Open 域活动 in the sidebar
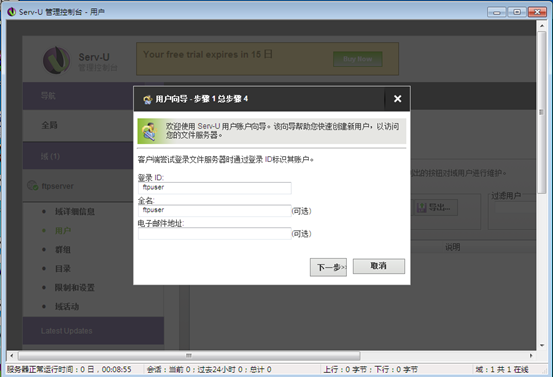 pos(67,306)
